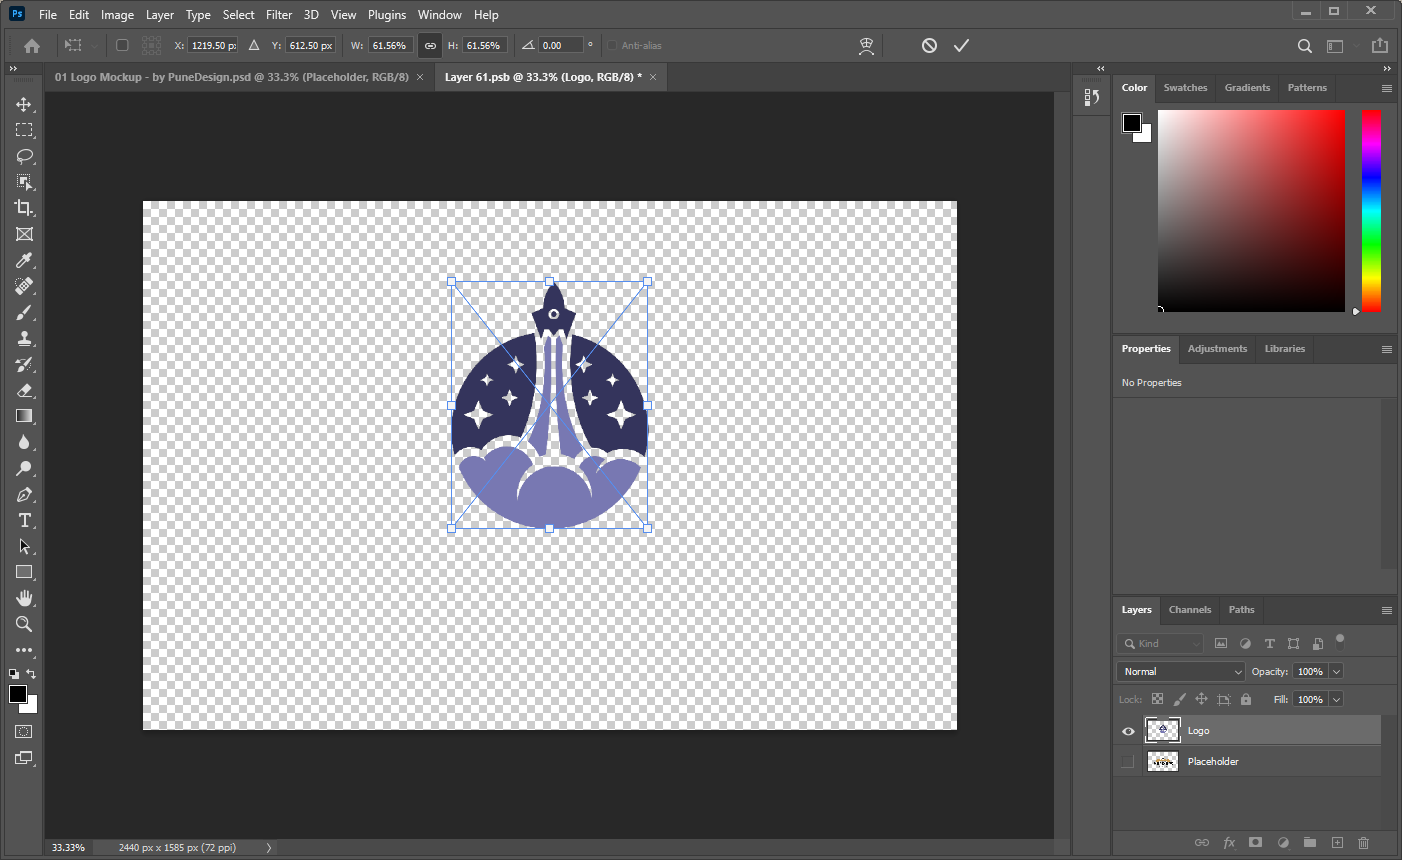Image resolution: width=1402 pixels, height=860 pixels.
Task: Select the Hand tool
Action: [x=24, y=598]
